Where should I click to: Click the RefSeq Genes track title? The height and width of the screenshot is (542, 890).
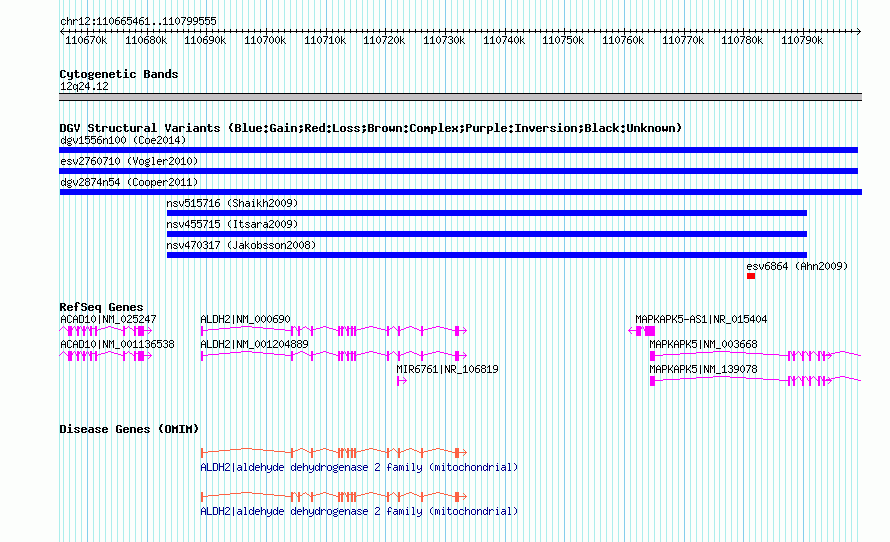(101, 307)
